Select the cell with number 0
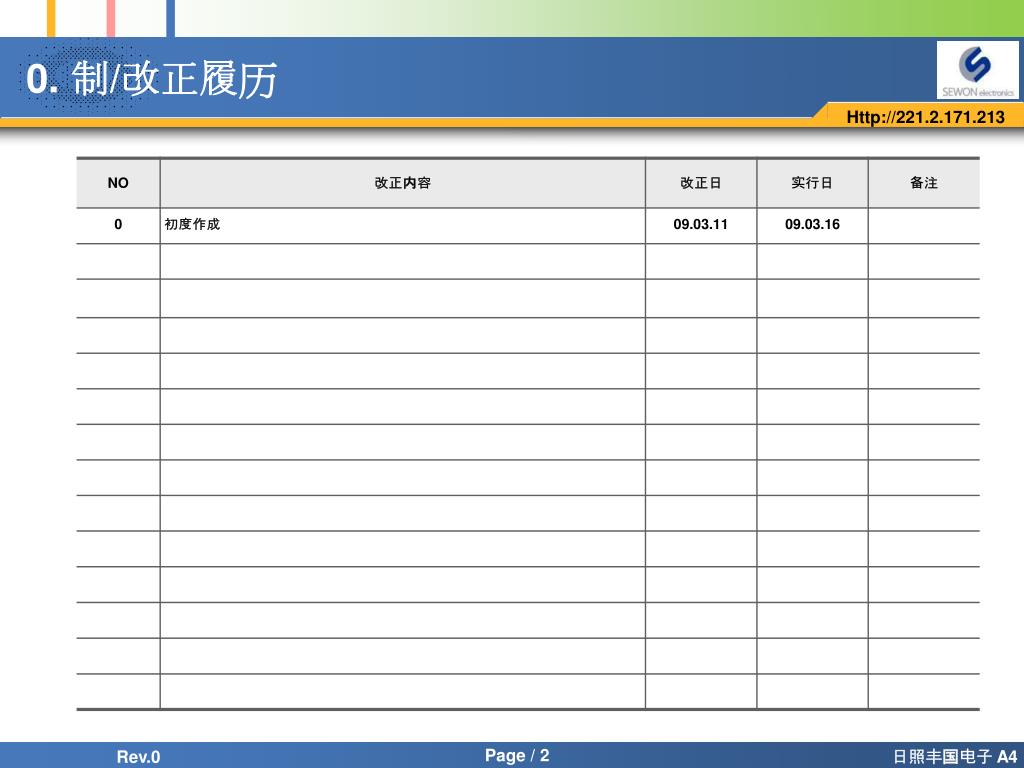Image resolution: width=1024 pixels, height=768 pixels. point(118,225)
